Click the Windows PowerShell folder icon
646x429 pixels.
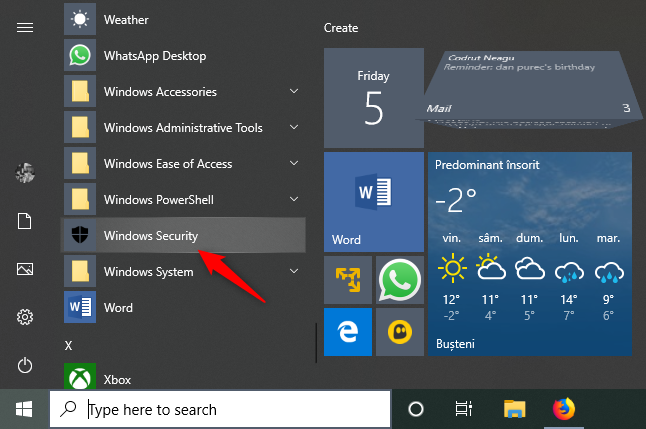(80, 199)
